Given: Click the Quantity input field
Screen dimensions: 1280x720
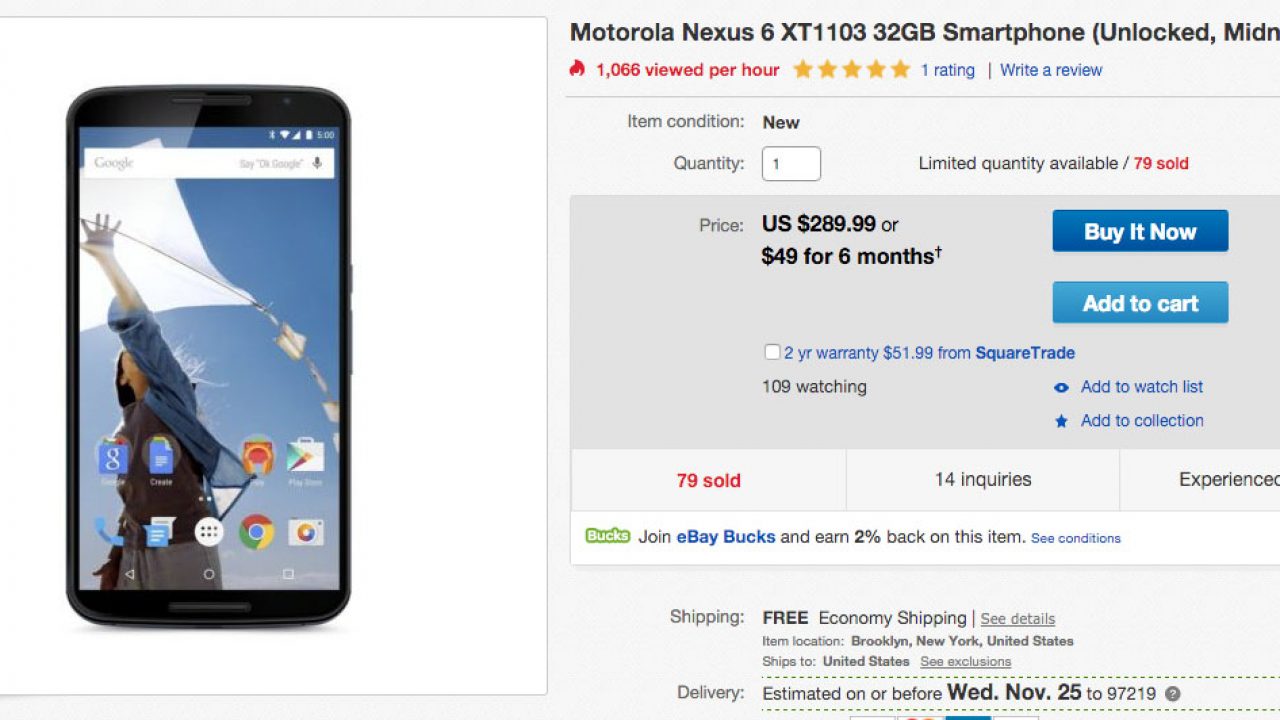Looking at the screenshot, I should (x=791, y=164).
